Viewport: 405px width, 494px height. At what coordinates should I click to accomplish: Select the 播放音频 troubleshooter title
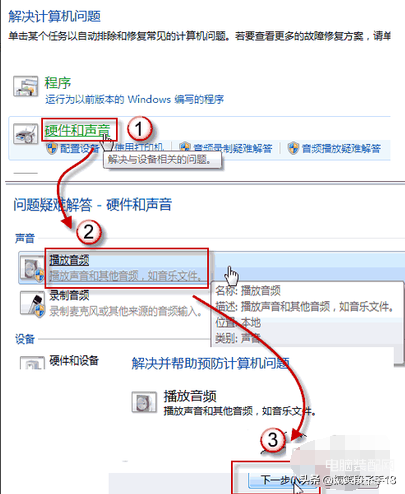(x=69, y=260)
